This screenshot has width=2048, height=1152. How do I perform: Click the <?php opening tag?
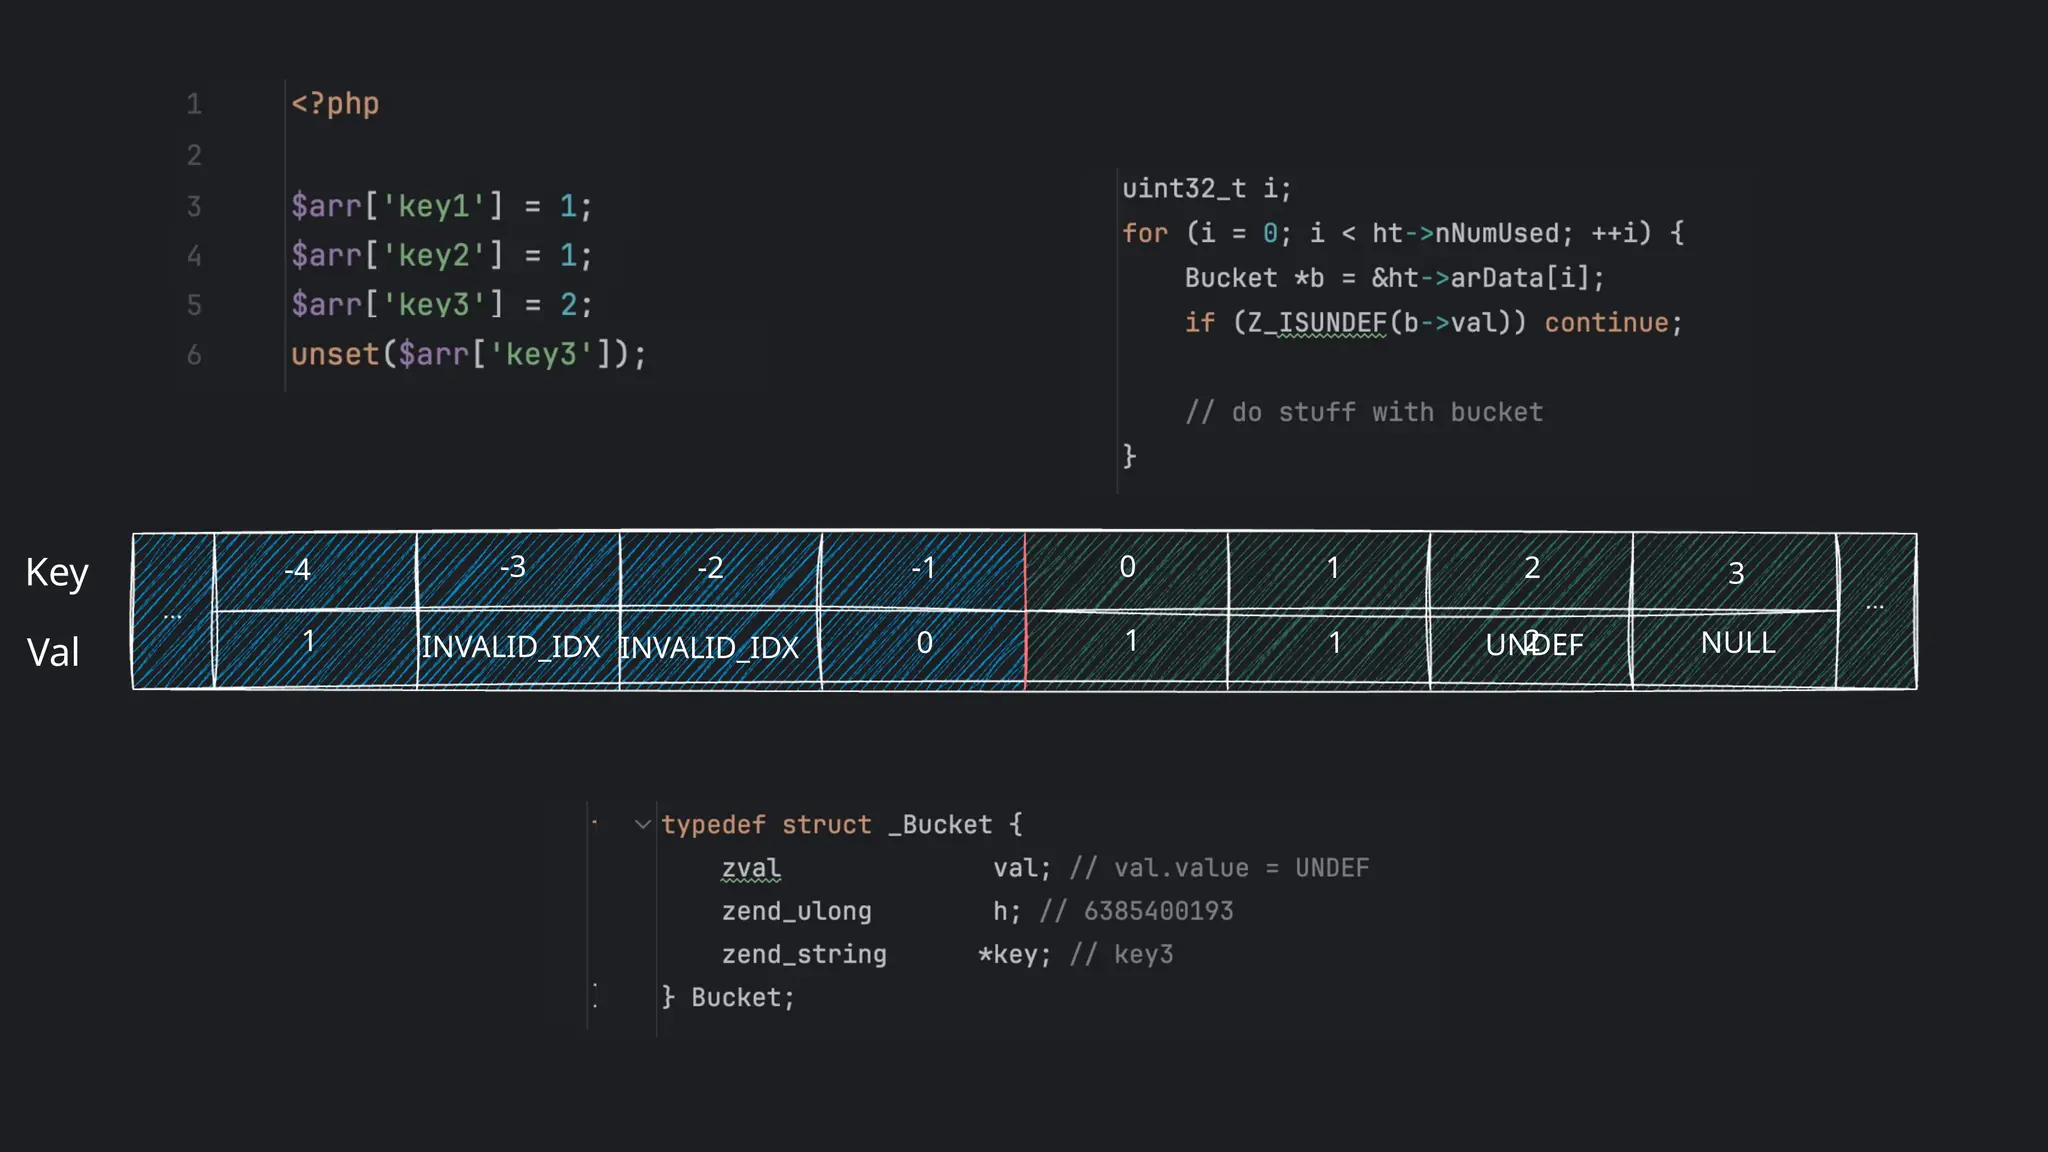coord(335,104)
